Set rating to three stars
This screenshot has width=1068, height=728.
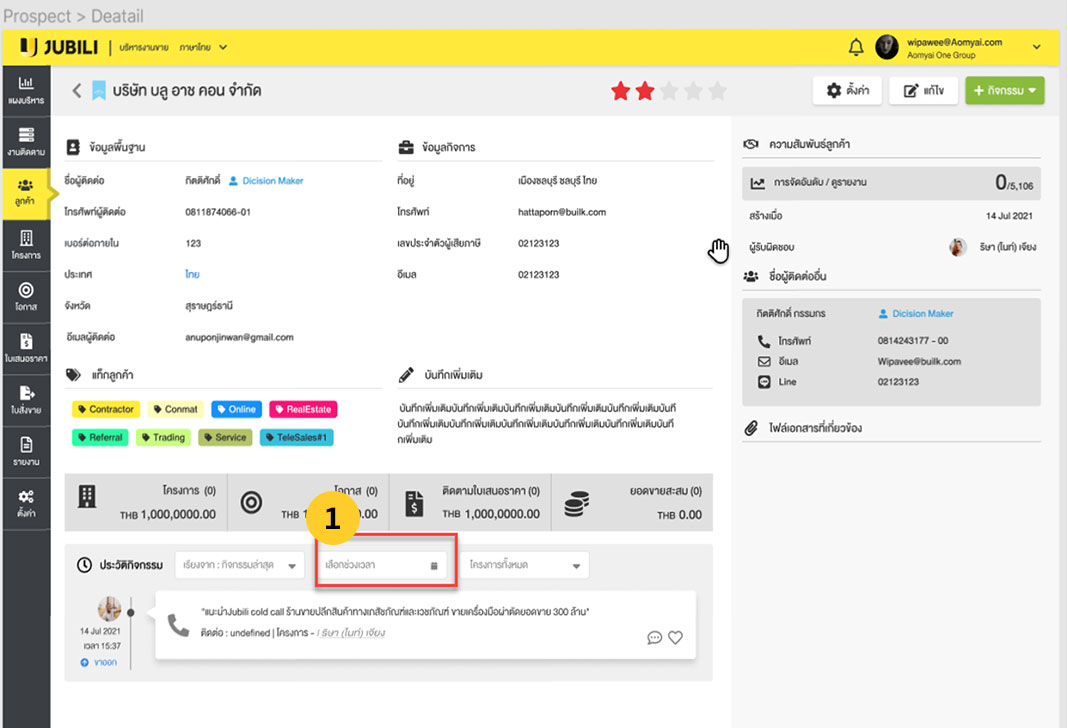[x=669, y=91]
